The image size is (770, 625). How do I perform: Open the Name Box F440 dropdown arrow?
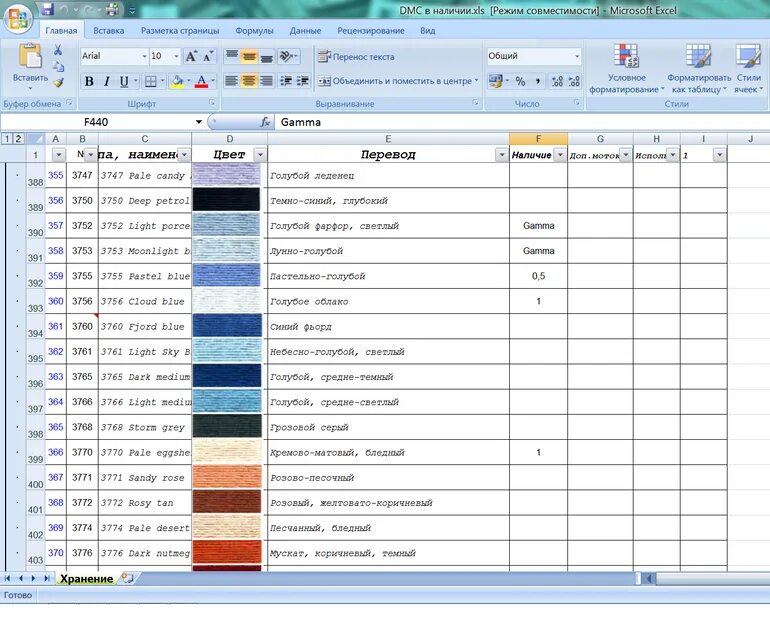point(199,122)
